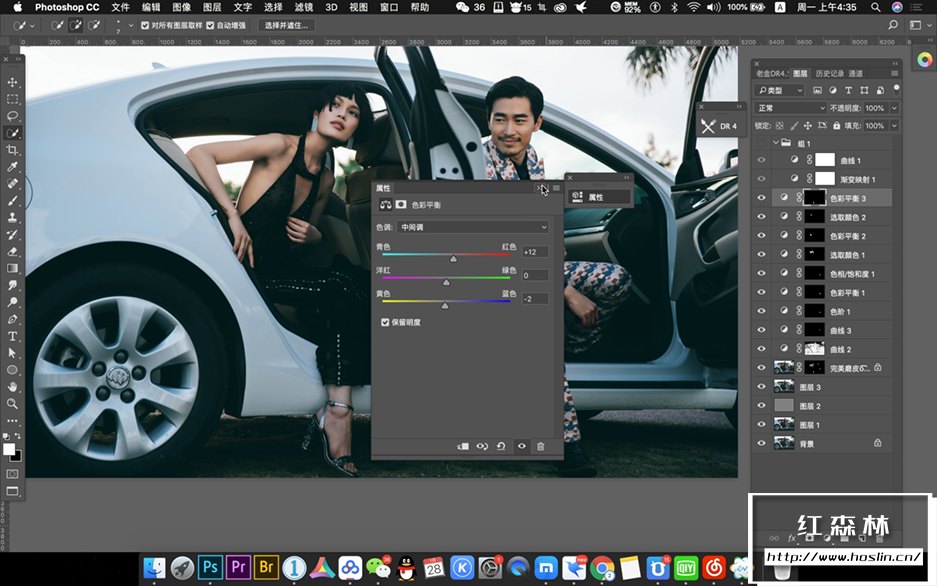Select the Zoom tool in toolbar

click(13, 403)
